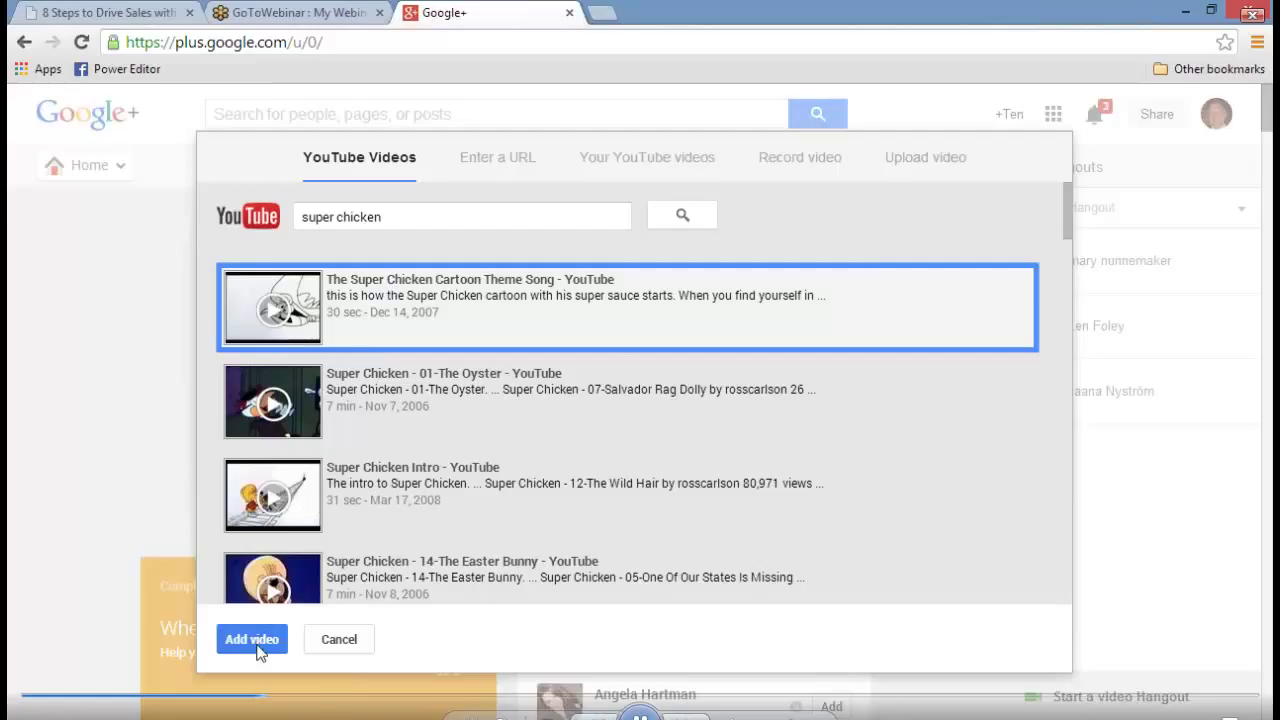The height and width of the screenshot is (720, 1280).
Task: Open the Other bookmarks folder
Action: click(1208, 69)
